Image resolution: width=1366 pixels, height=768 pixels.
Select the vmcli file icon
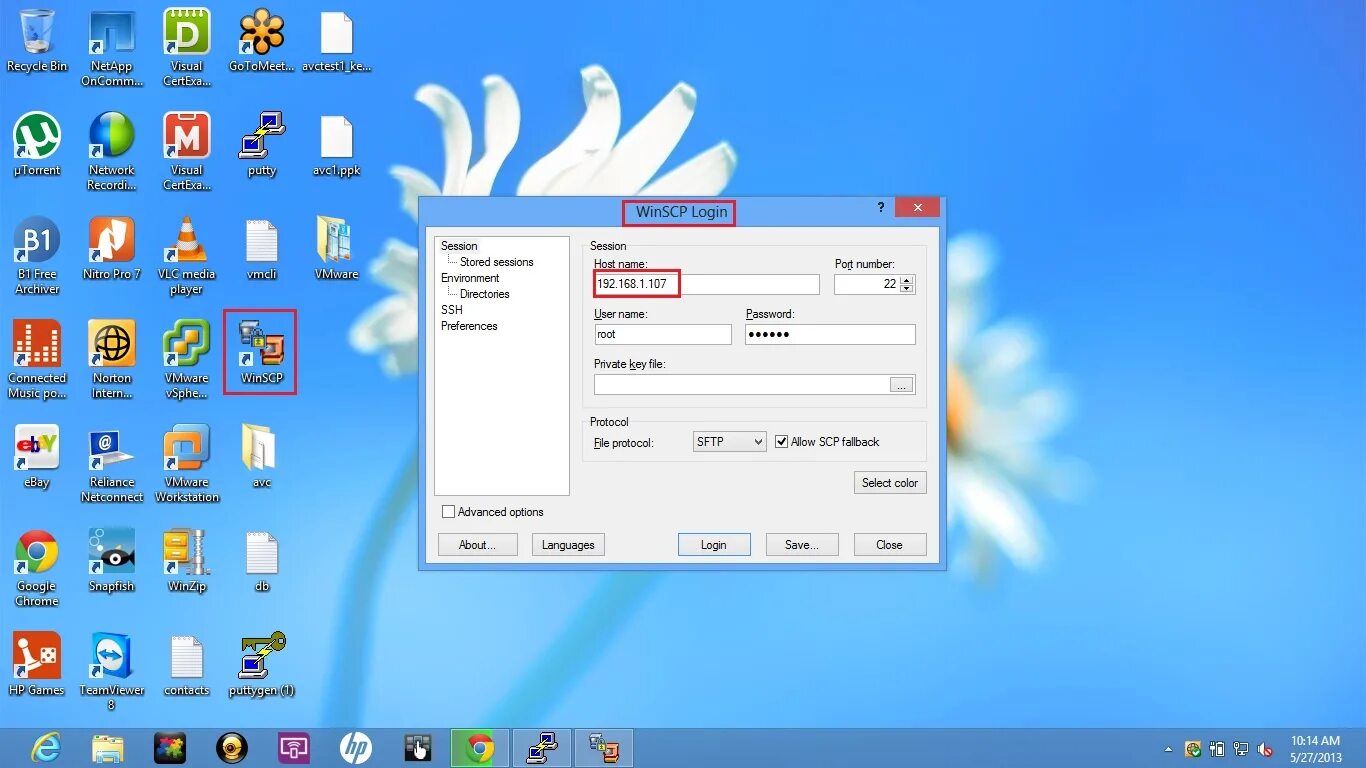coord(262,249)
